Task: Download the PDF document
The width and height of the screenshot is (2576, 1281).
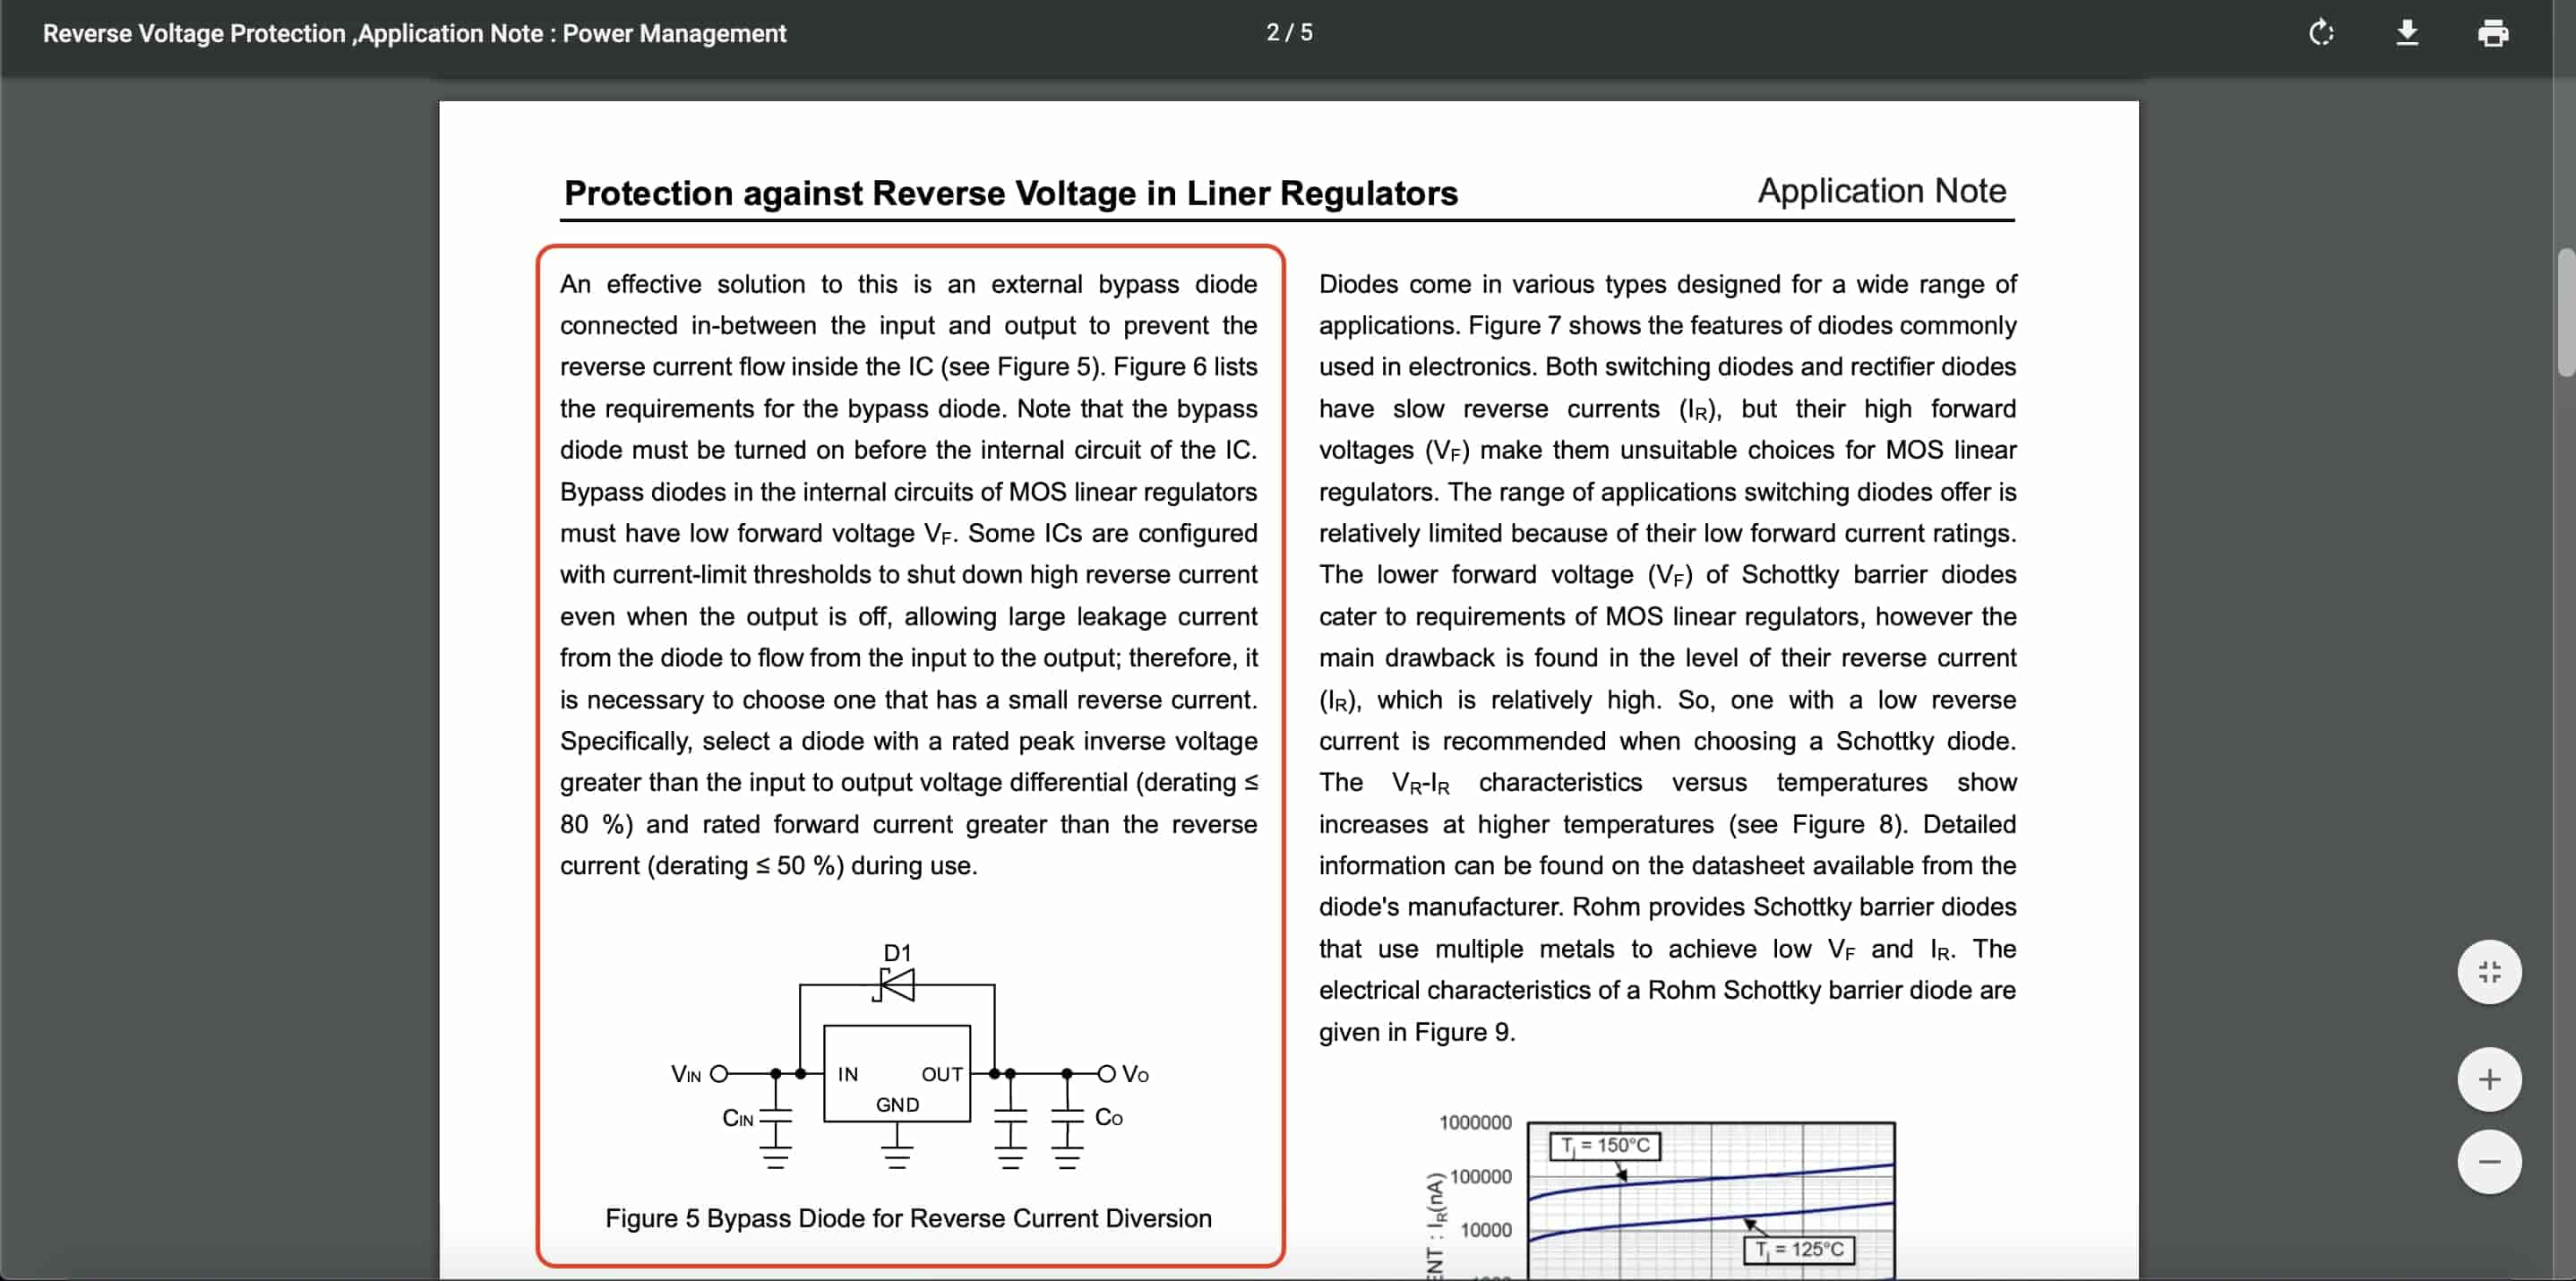Action: coord(2407,33)
